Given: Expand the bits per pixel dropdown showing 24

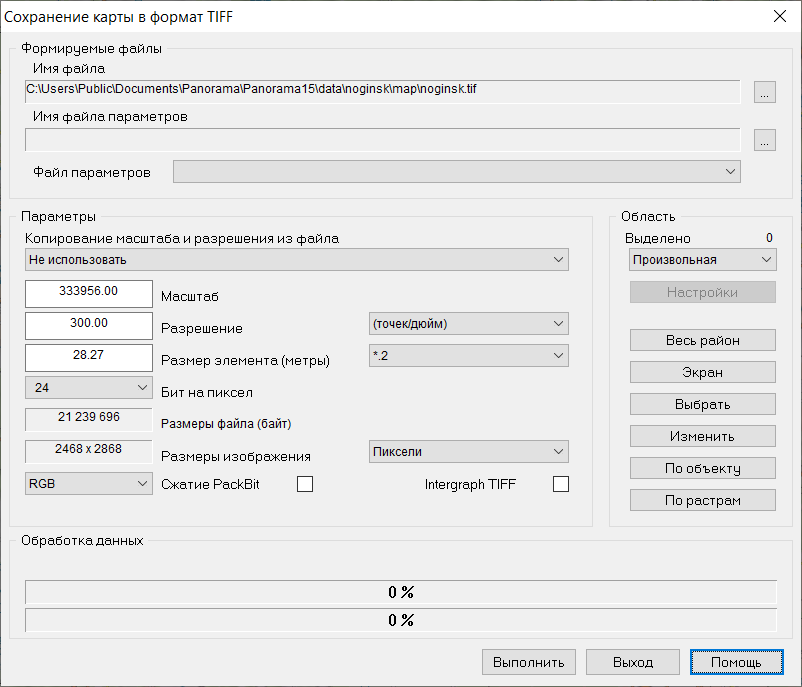Looking at the screenshot, I should [x=88, y=388].
